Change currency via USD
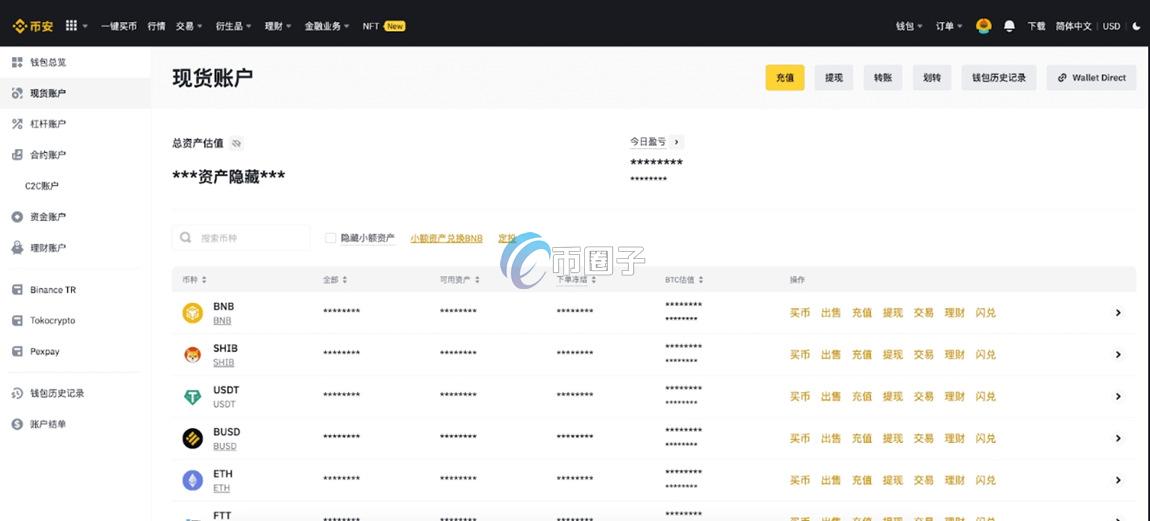Image resolution: width=1150 pixels, height=521 pixels. coord(1112,26)
